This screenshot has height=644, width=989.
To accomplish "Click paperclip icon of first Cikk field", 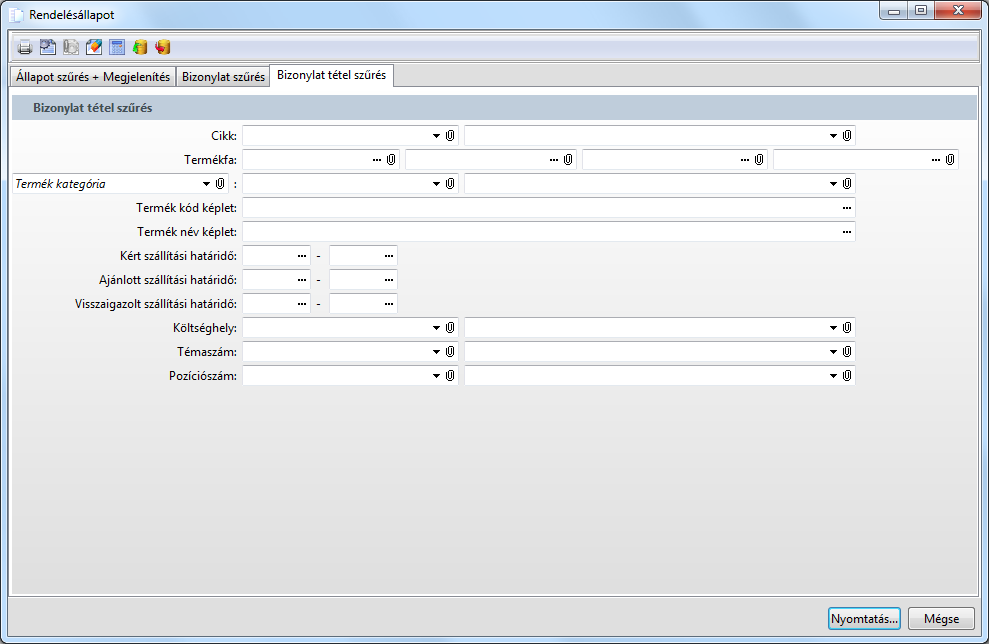I will tap(450, 136).
